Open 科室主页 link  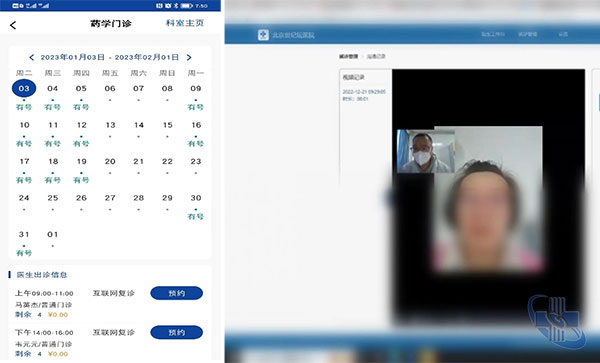tap(185, 23)
